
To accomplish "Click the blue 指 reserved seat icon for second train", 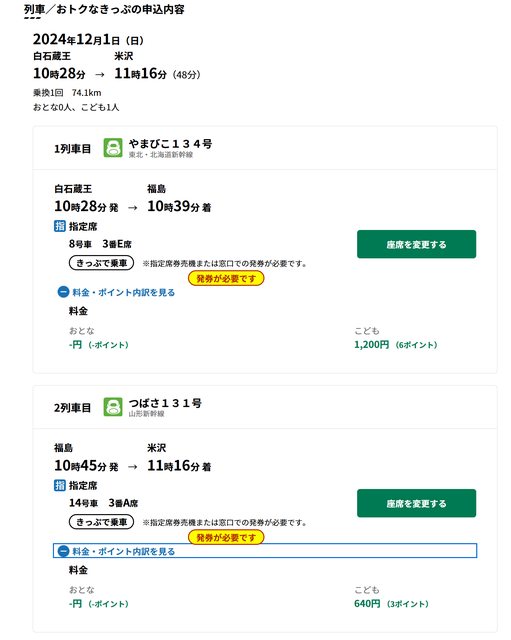I will point(60,485).
